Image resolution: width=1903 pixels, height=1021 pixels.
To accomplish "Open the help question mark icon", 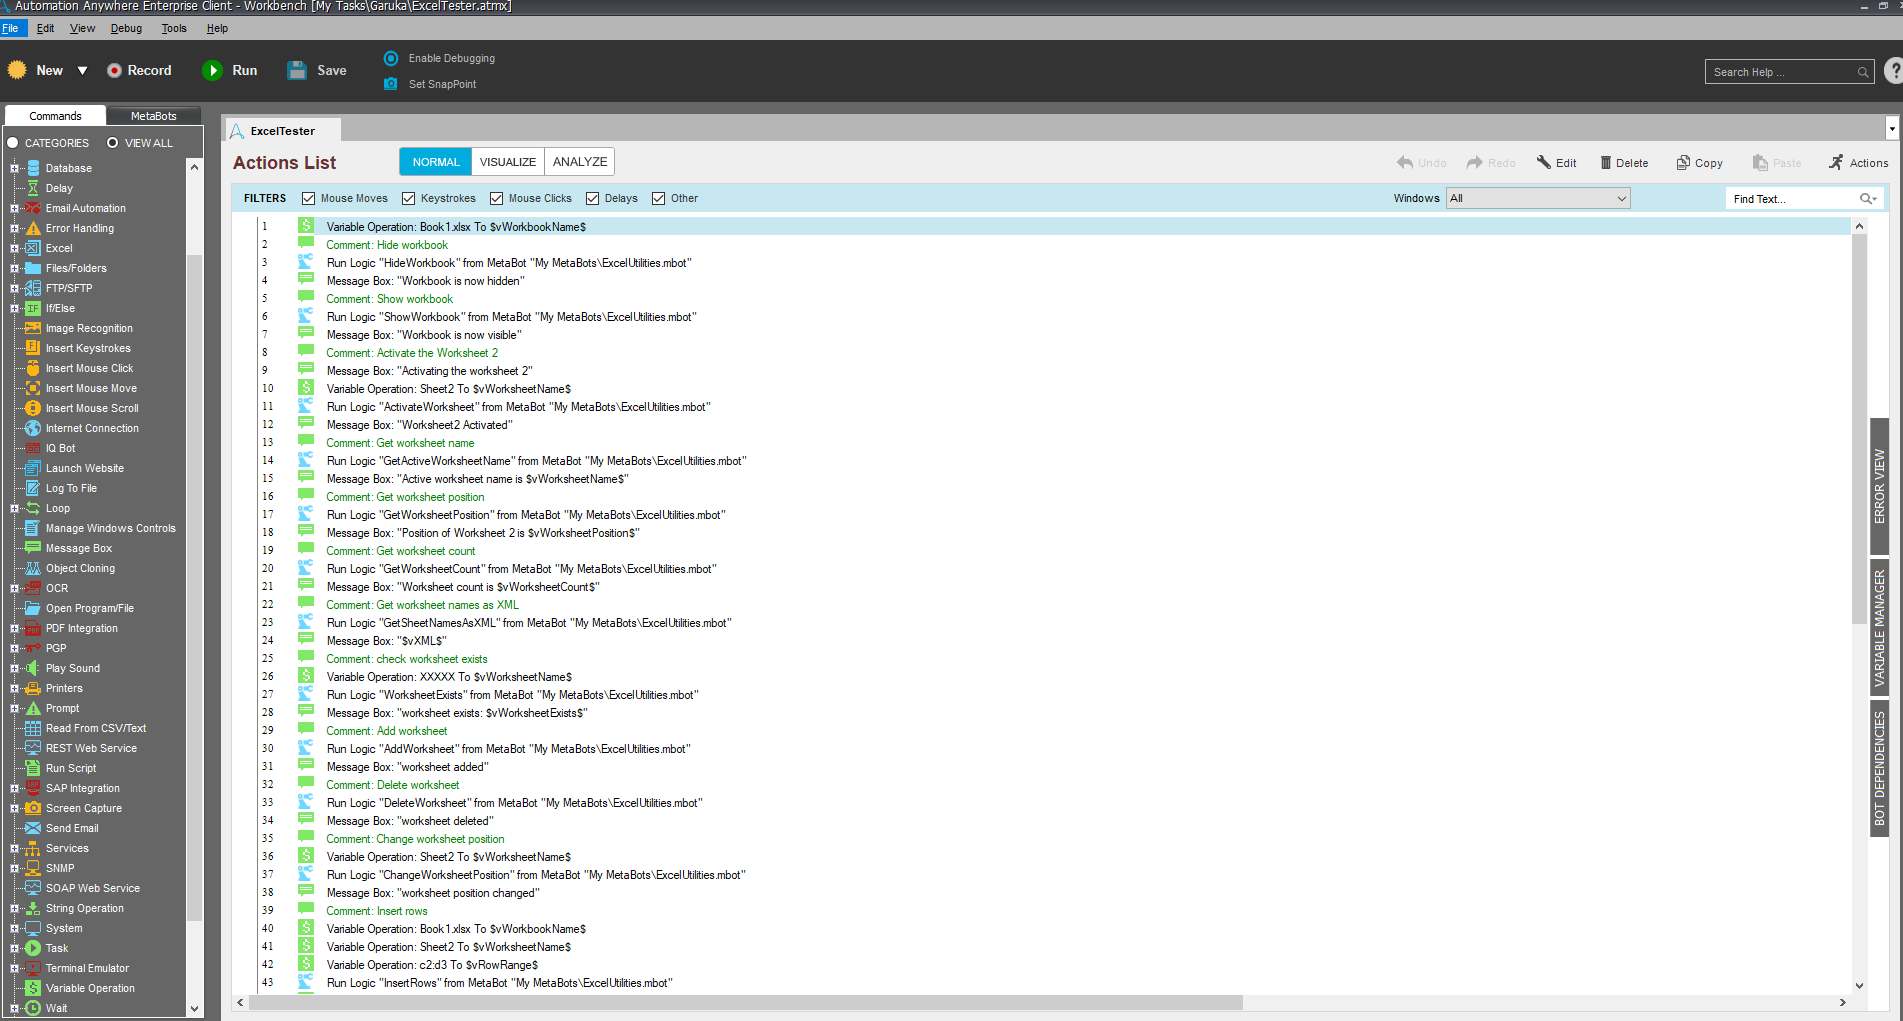I will pos(1893,71).
